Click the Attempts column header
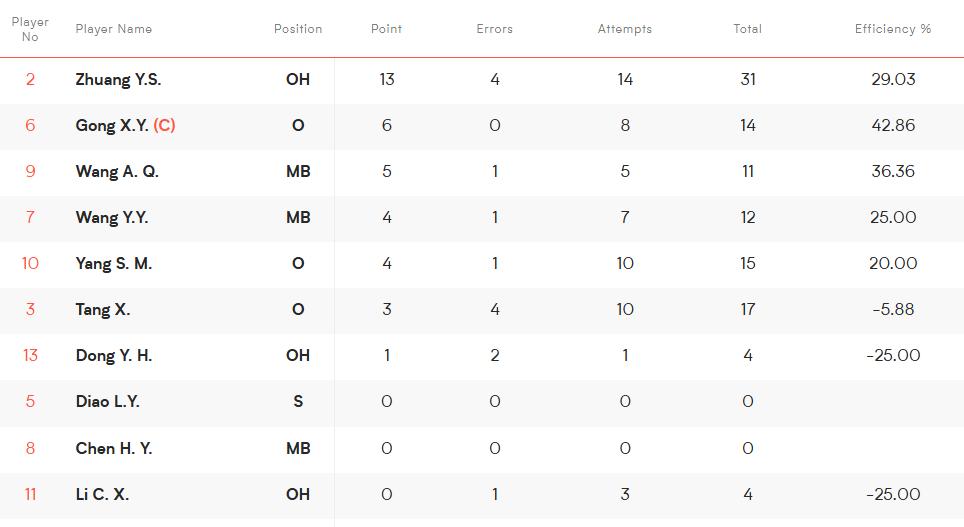The width and height of the screenshot is (964, 527). click(625, 29)
